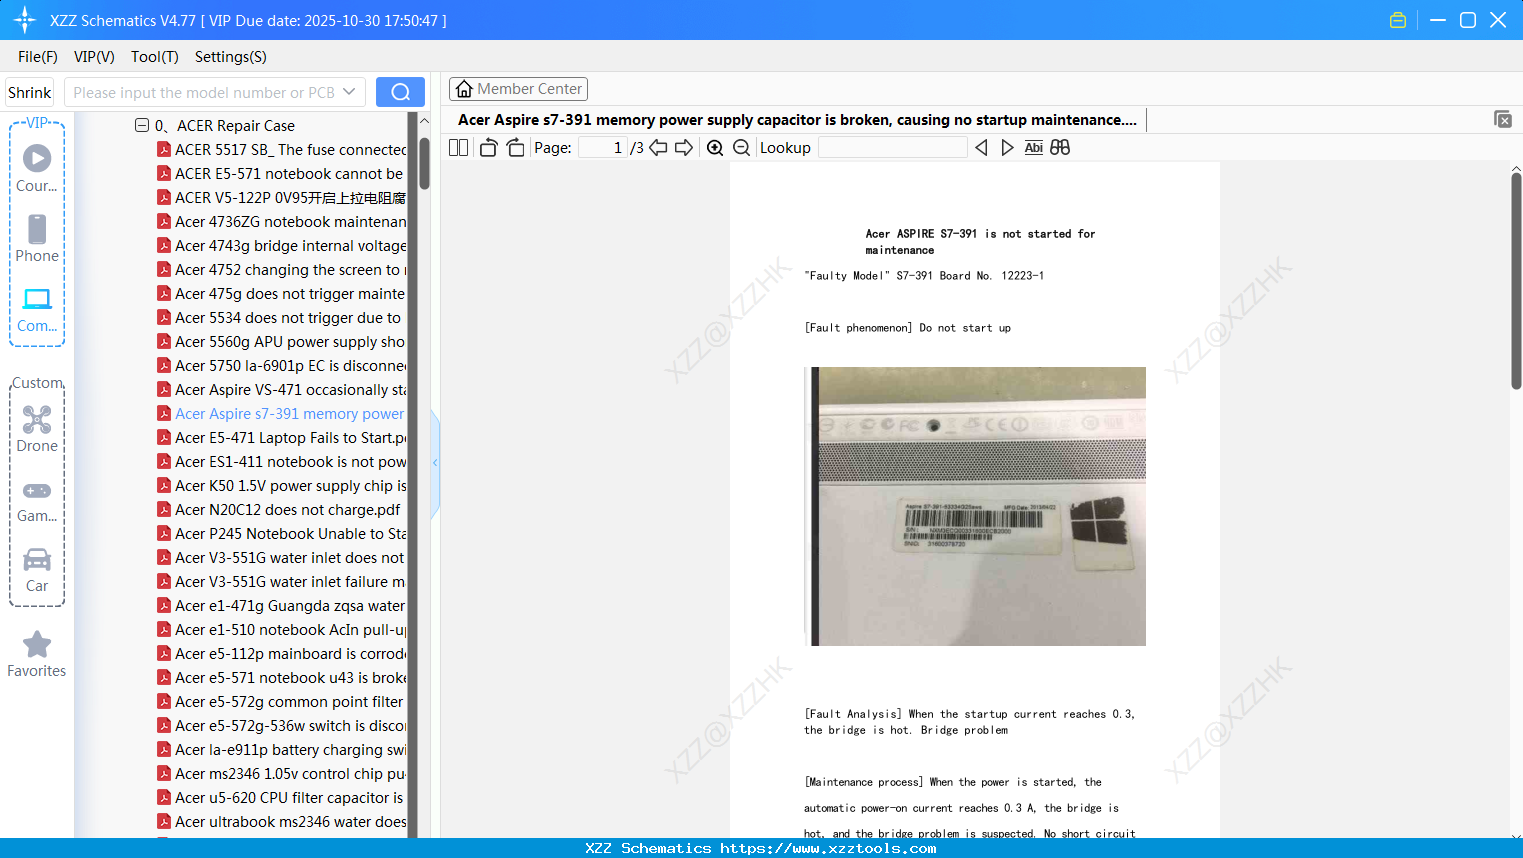Collapse the left panel with the side handle
This screenshot has height=858, width=1523.
tap(435, 463)
